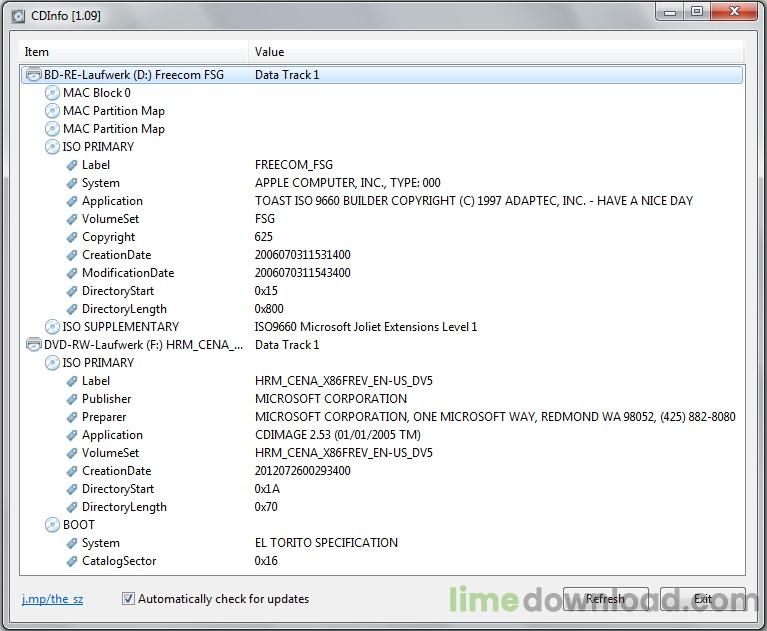This screenshot has width=767, height=631.
Task: Select the second MAC Partition Map entry
Action: click(x=113, y=129)
